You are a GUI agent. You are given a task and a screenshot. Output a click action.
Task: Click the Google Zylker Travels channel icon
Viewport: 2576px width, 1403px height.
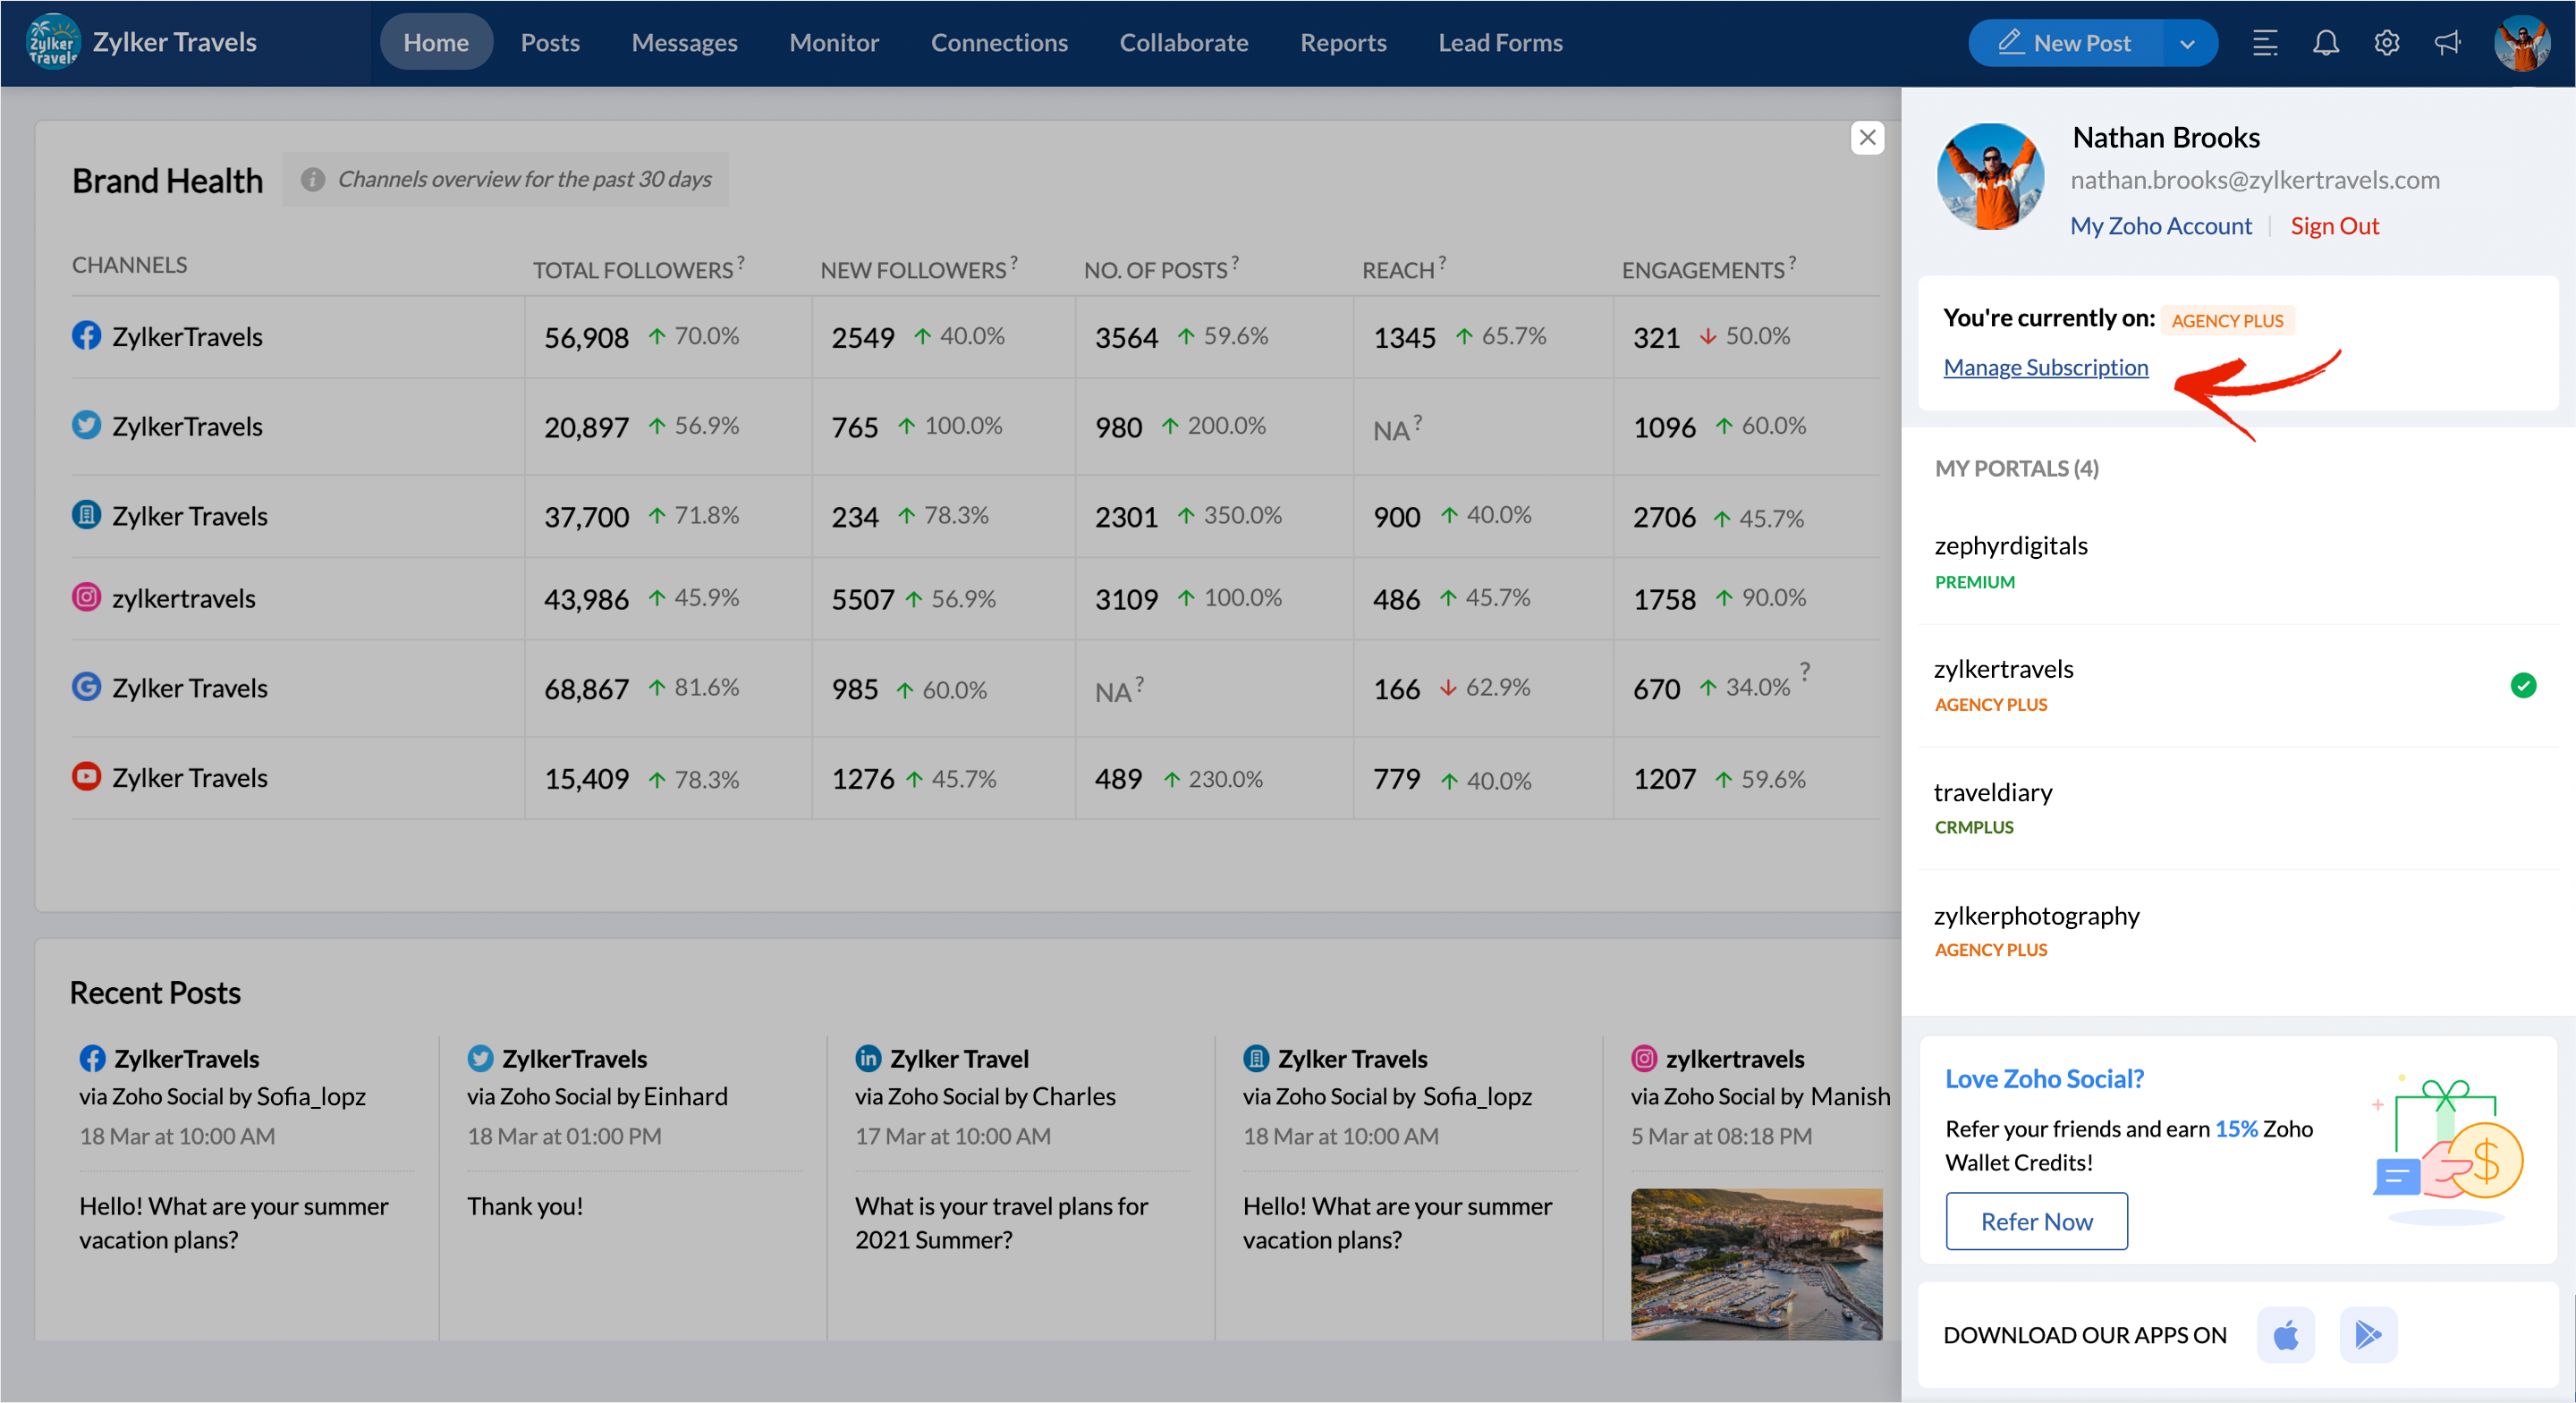point(87,687)
